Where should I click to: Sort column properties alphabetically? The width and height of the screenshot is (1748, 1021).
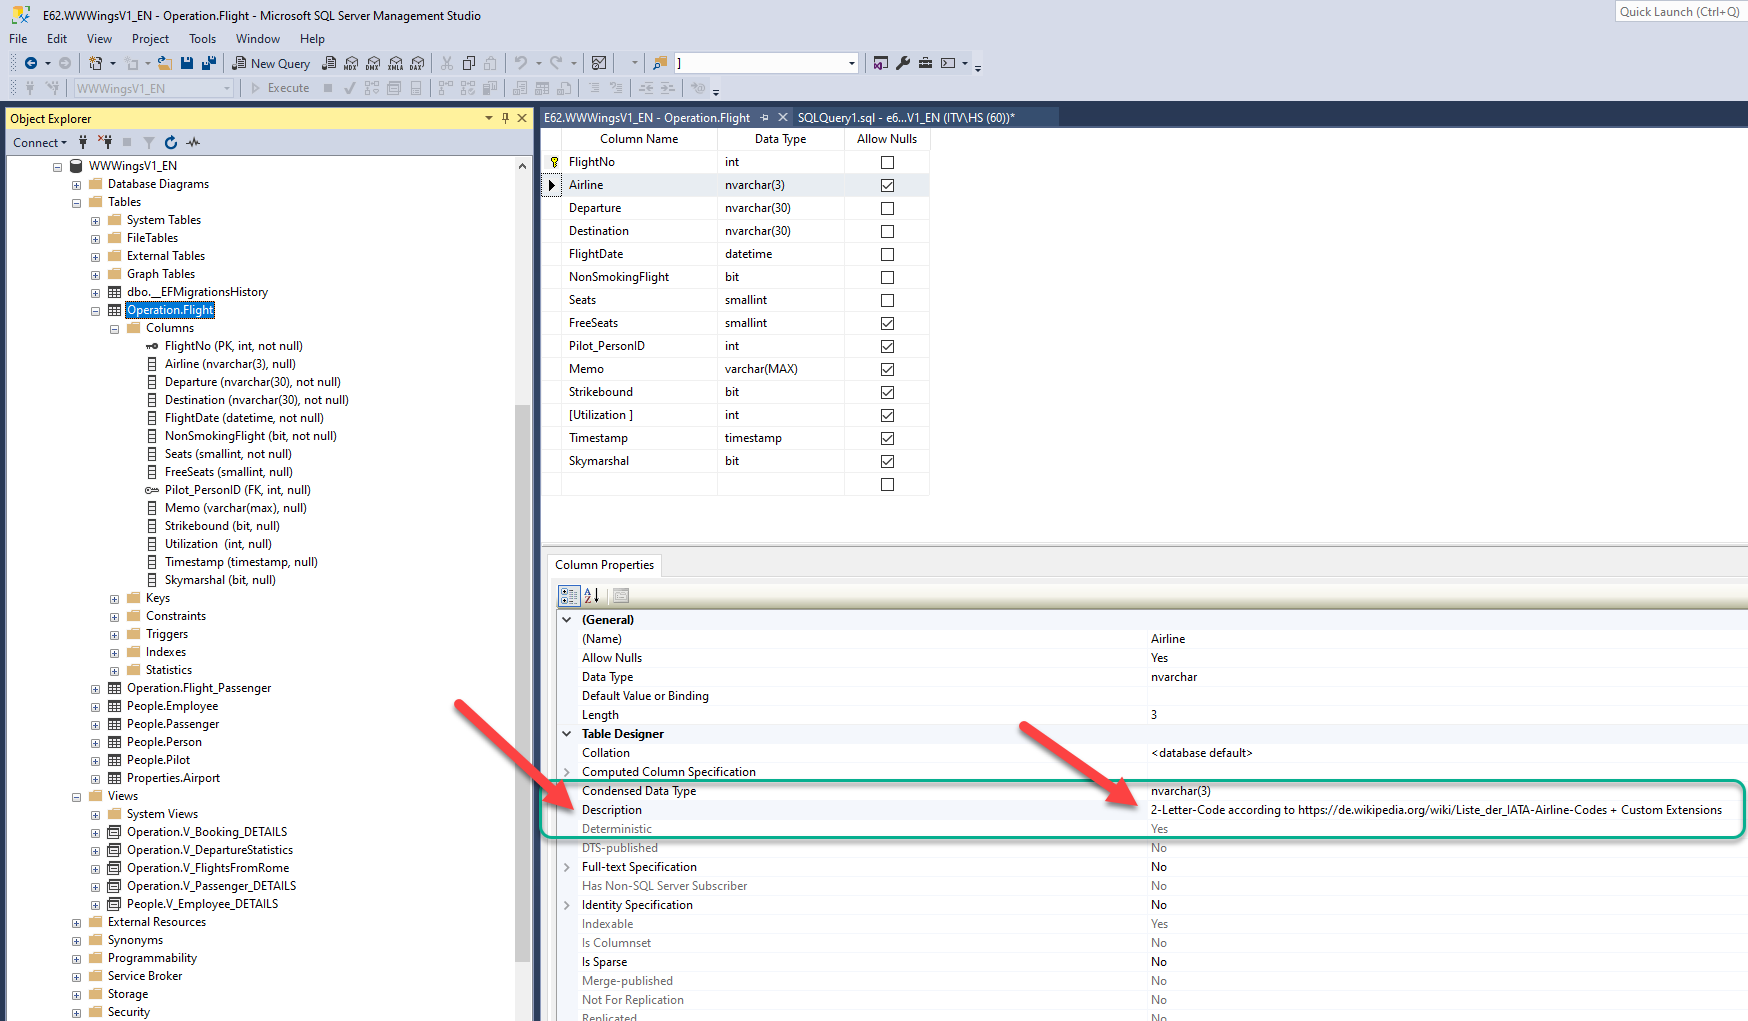pyautogui.click(x=591, y=596)
